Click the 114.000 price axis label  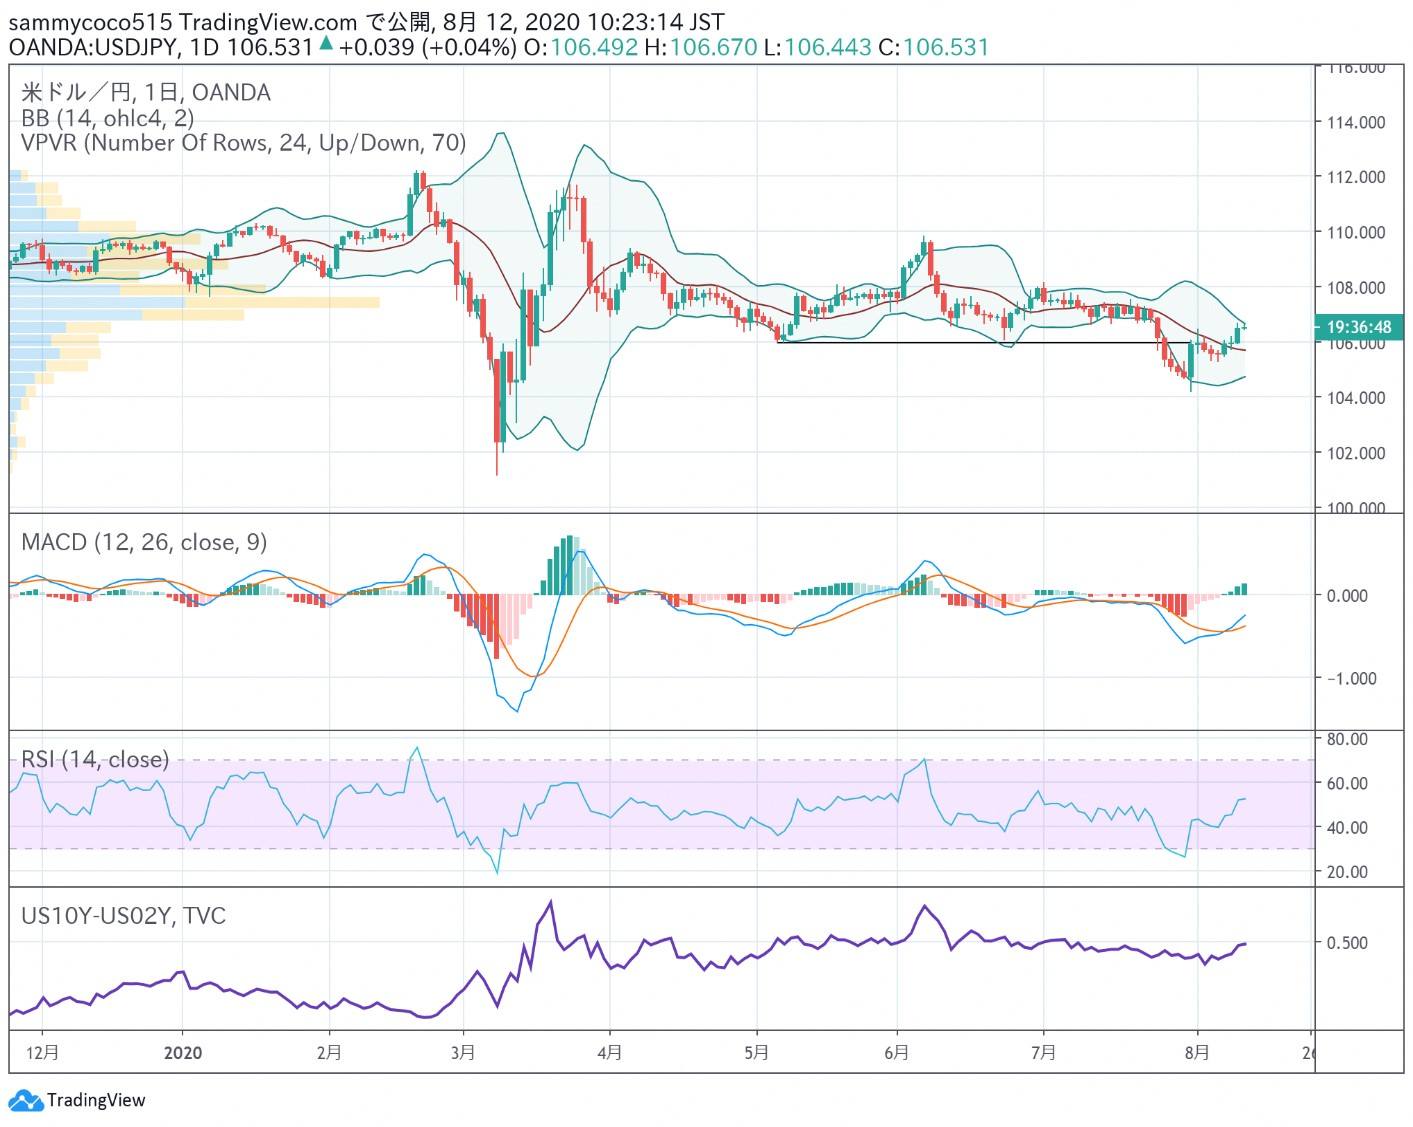[1357, 122]
